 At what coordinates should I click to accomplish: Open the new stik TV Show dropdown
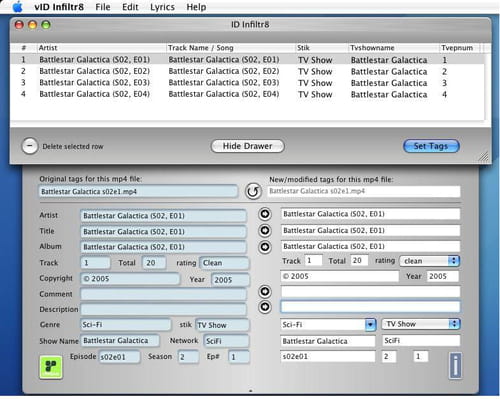click(x=421, y=324)
